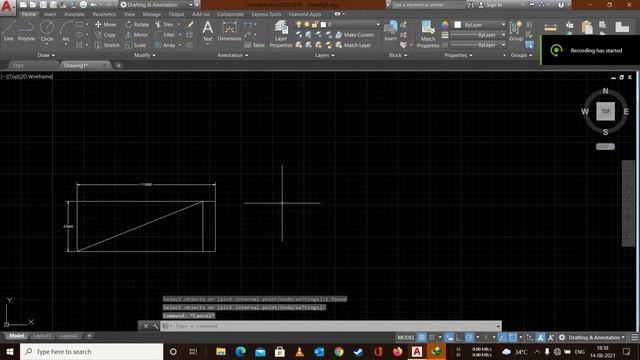Select the Polyline tool
The image size is (640, 360).
coord(26,31)
